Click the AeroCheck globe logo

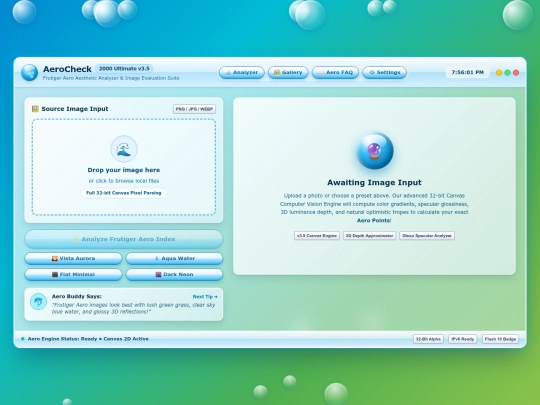tap(29, 72)
